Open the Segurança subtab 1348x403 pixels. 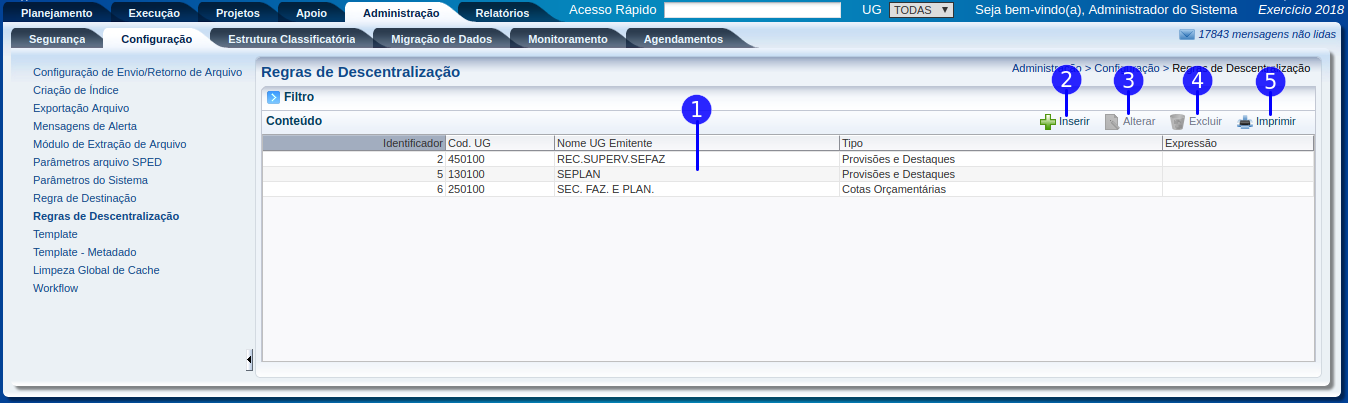tap(57, 39)
